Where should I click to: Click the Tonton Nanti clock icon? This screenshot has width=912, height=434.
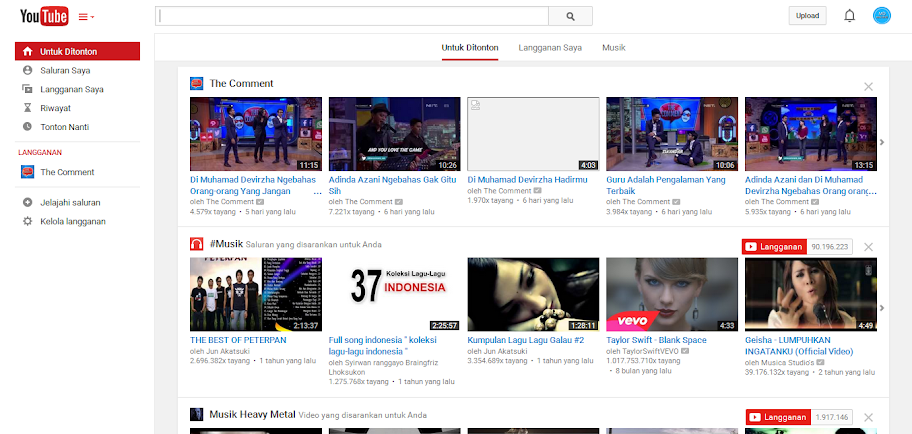pos(27,126)
